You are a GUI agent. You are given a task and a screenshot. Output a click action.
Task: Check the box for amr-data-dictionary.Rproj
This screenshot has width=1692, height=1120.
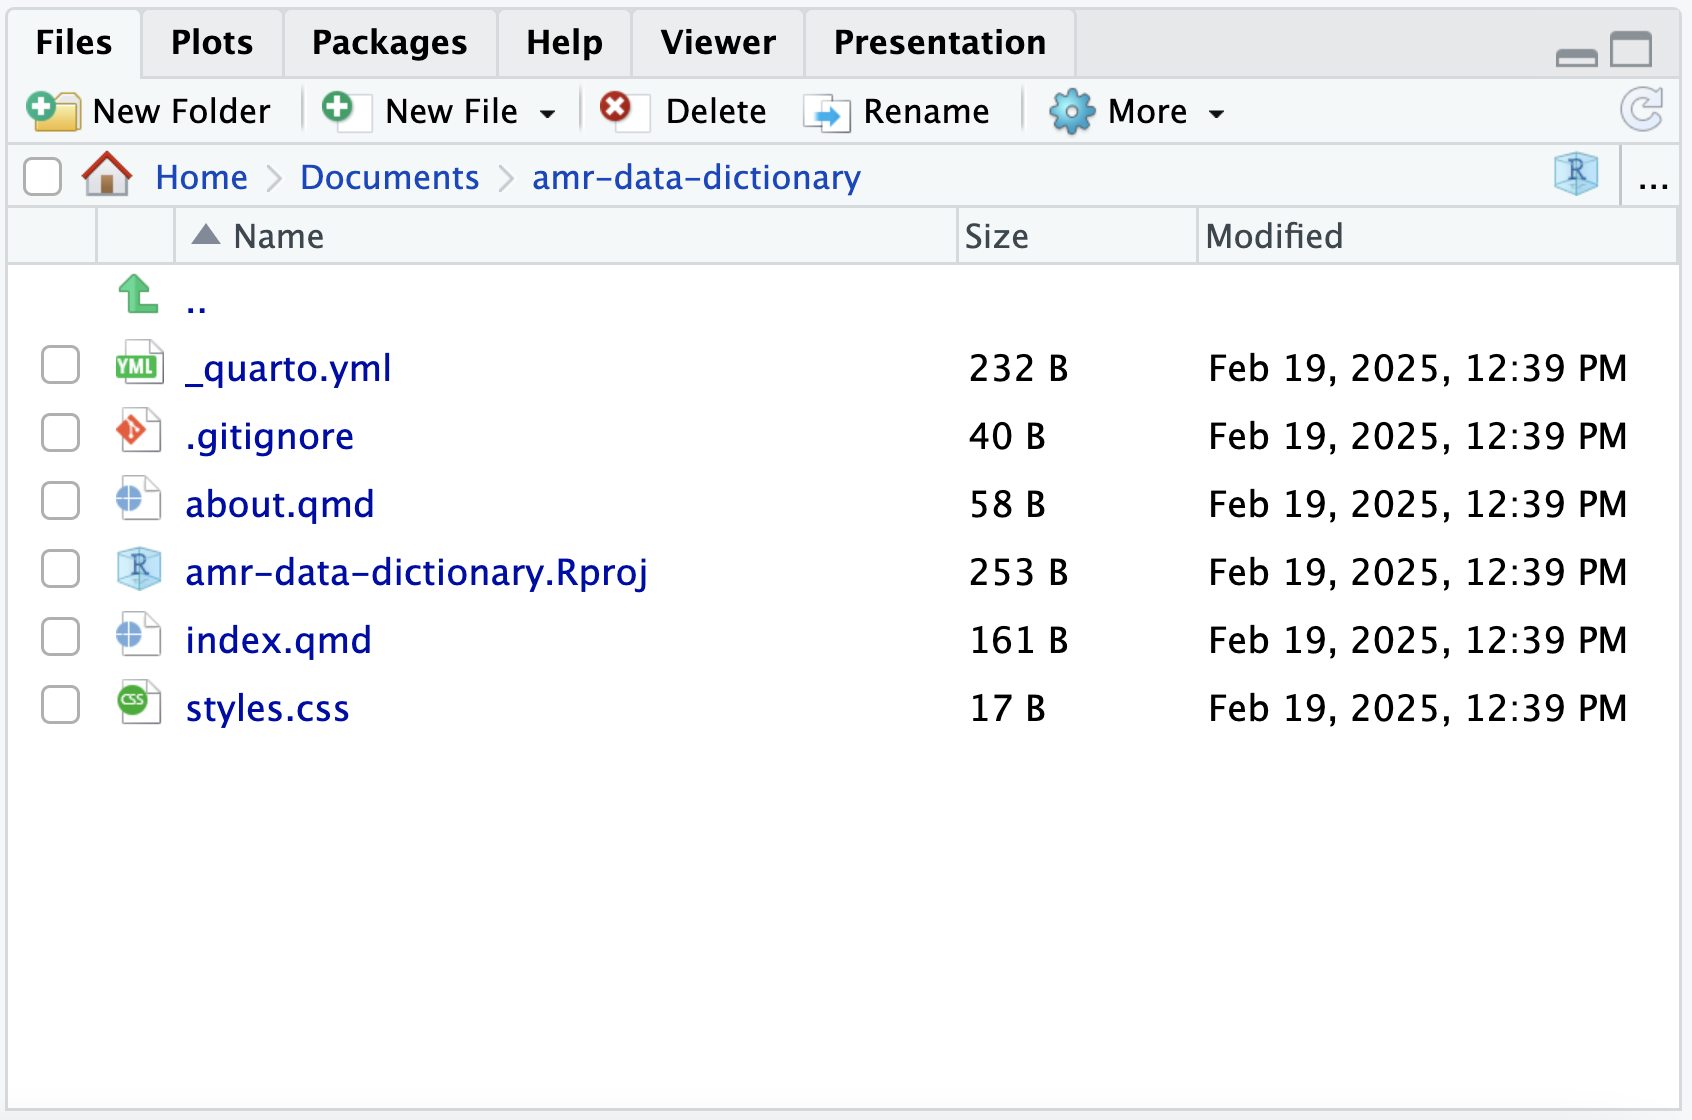click(61, 569)
